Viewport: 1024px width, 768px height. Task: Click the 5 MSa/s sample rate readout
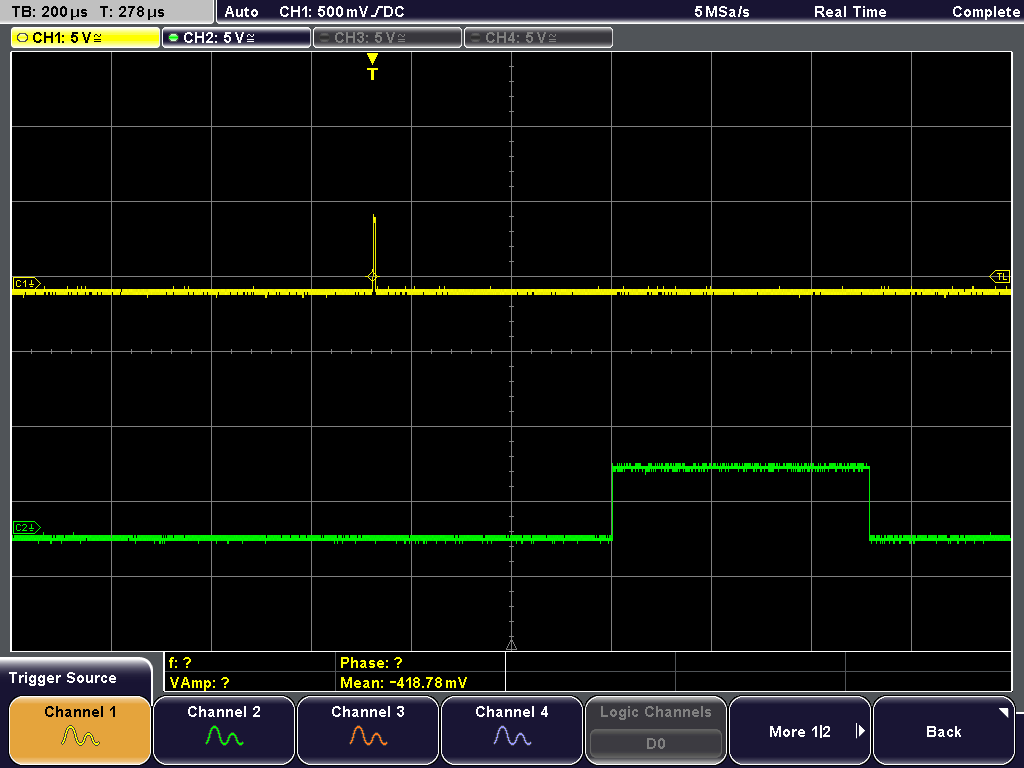[x=722, y=12]
